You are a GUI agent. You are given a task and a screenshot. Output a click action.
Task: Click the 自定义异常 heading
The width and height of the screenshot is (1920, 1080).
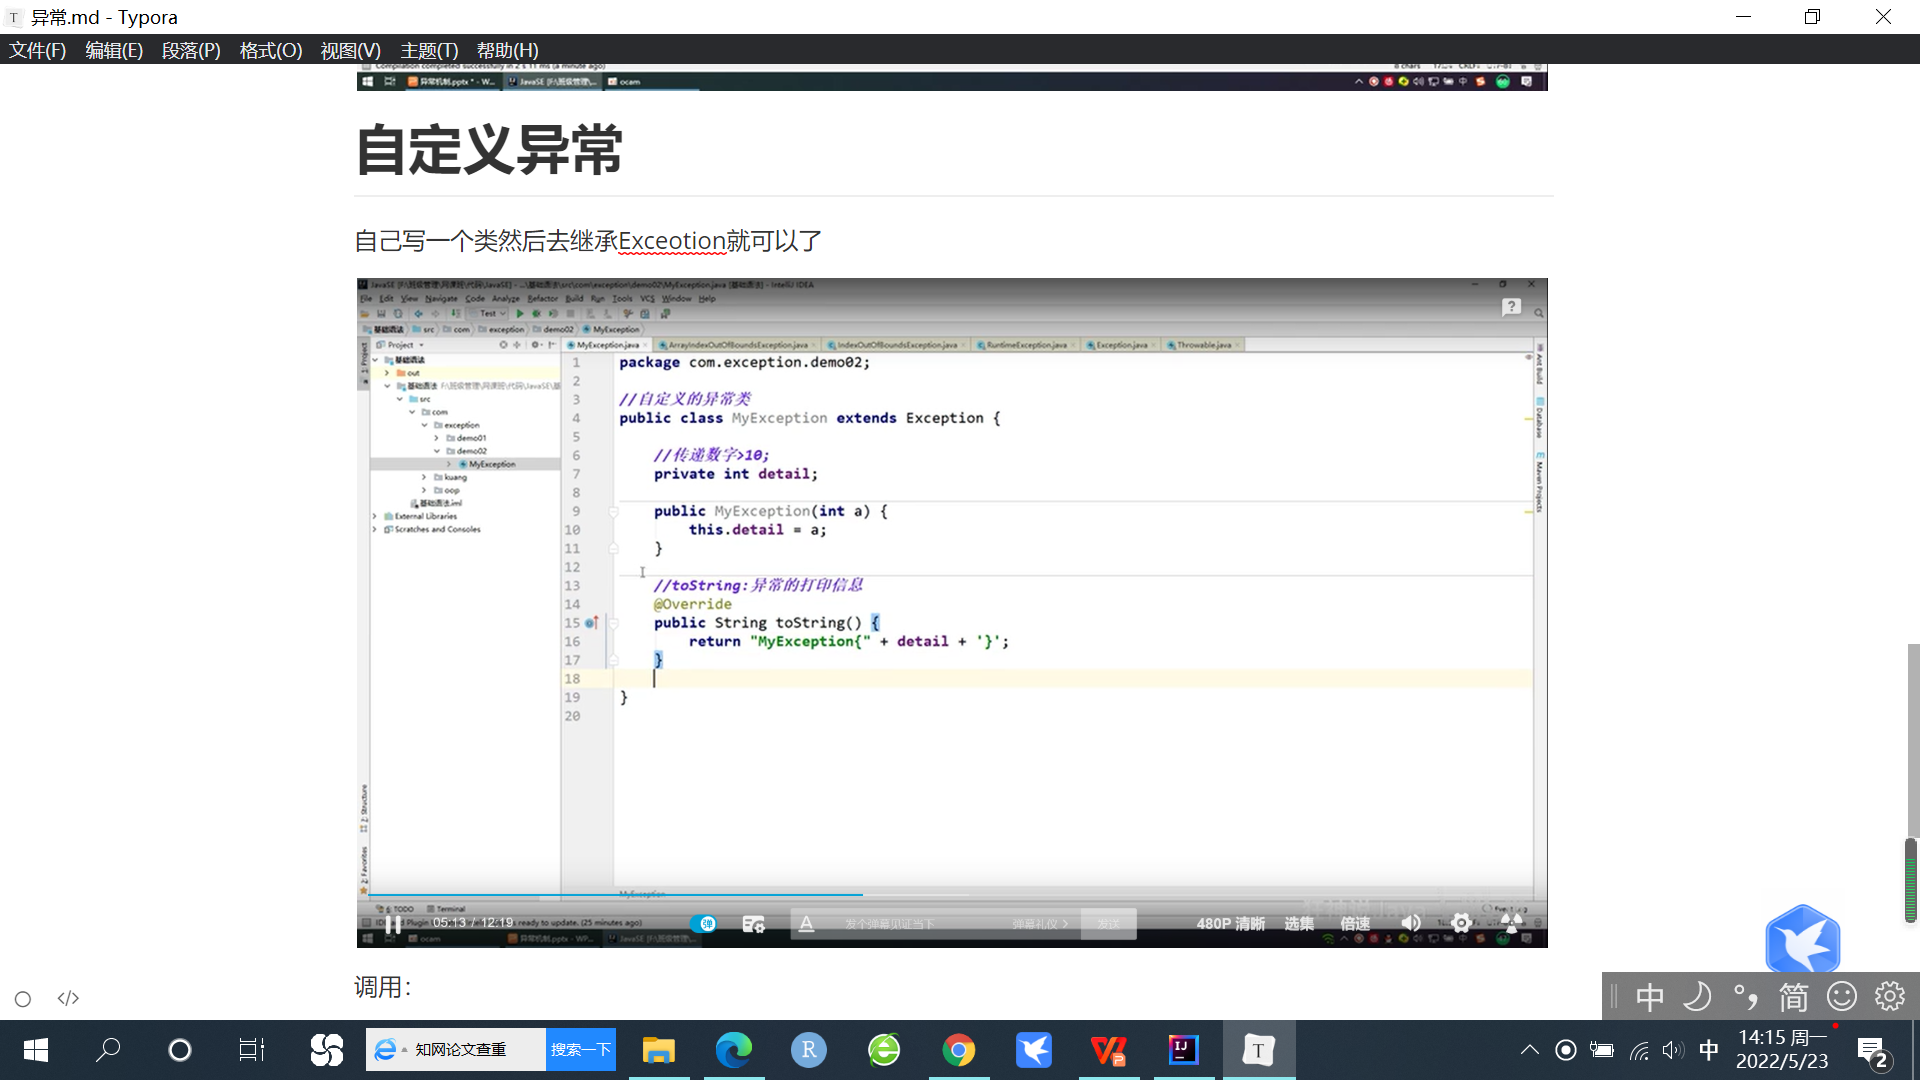coord(489,151)
